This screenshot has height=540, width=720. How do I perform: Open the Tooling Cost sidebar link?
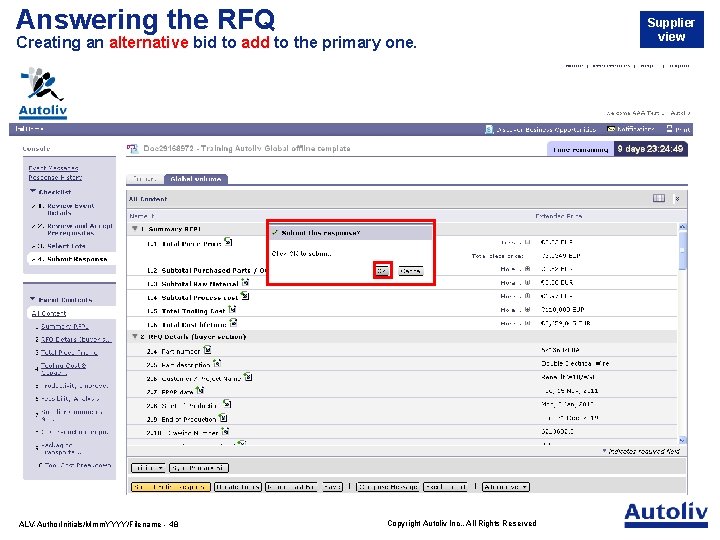(x=63, y=368)
